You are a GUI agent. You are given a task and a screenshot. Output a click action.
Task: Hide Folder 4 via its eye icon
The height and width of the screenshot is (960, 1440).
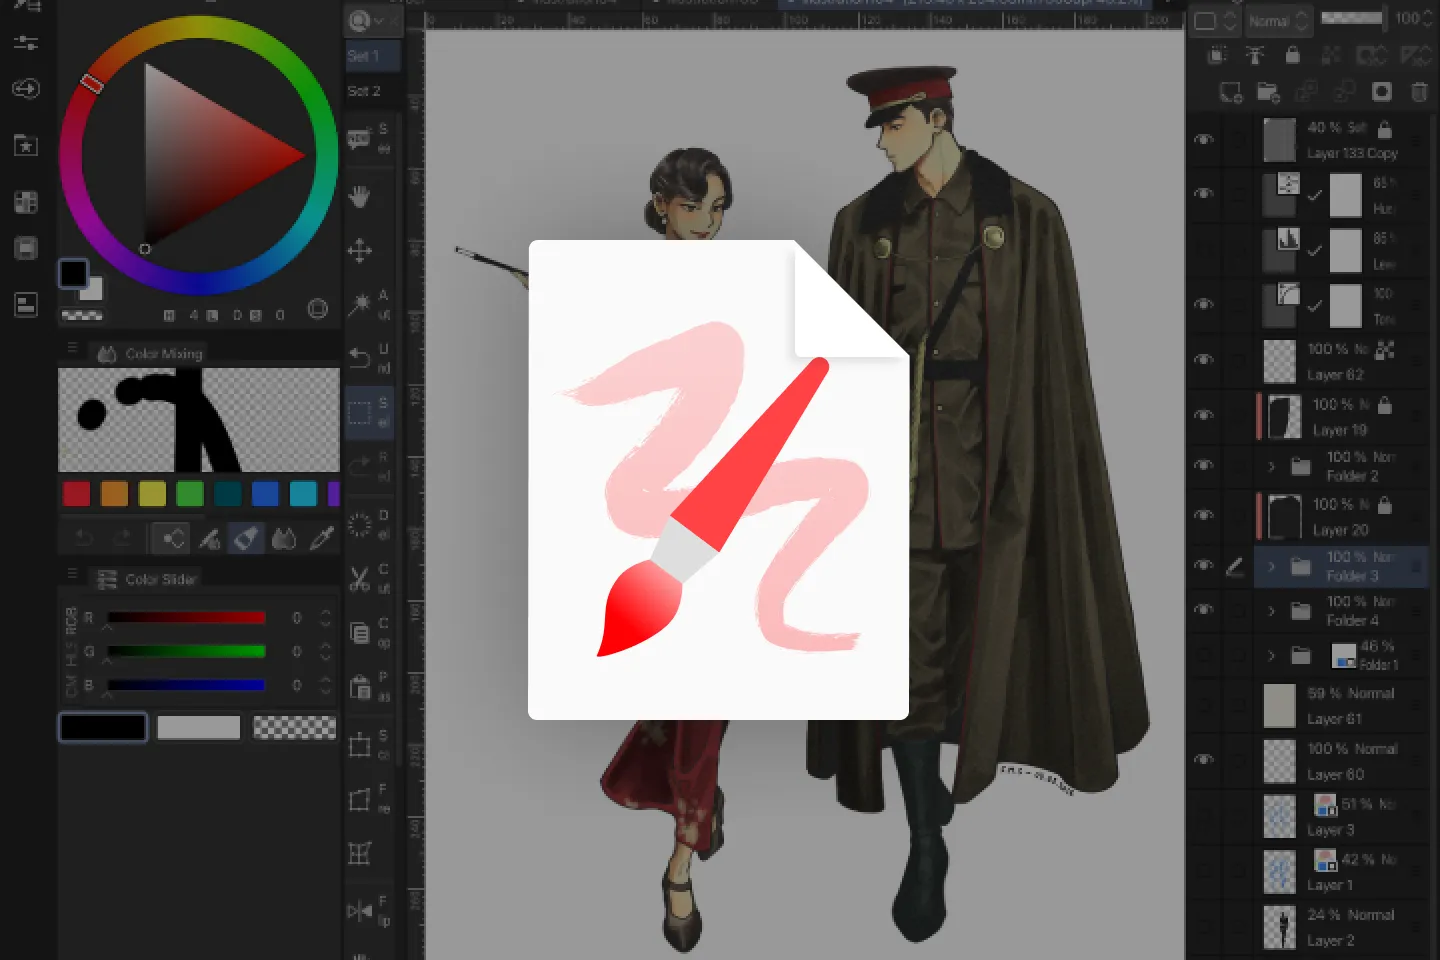pyautogui.click(x=1204, y=609)
